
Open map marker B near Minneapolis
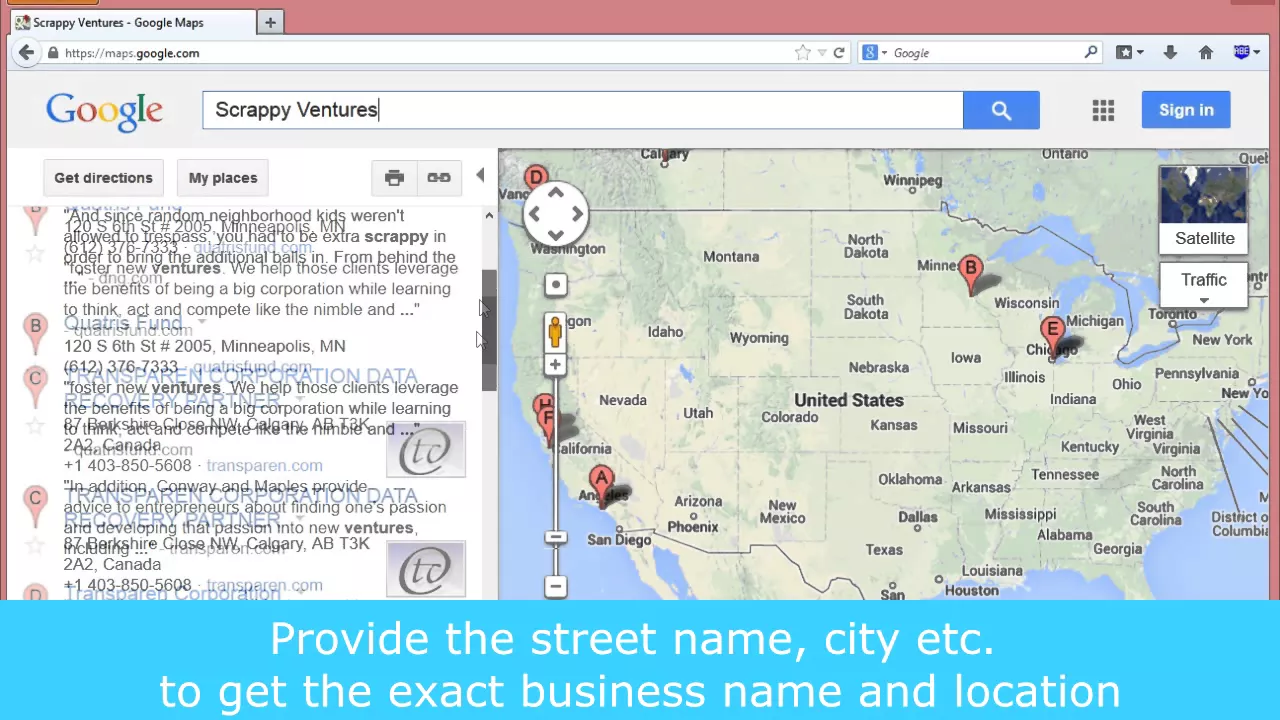click(x=970, y=274)
